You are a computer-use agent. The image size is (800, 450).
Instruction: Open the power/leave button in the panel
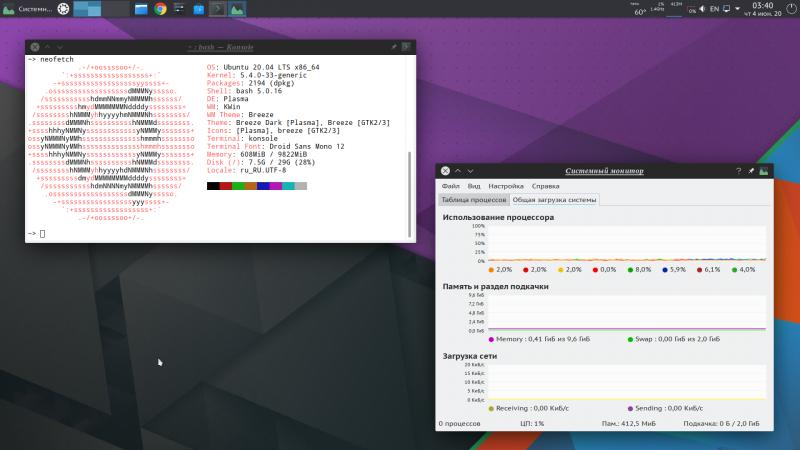pyautogui.click(x=791, y=9)
